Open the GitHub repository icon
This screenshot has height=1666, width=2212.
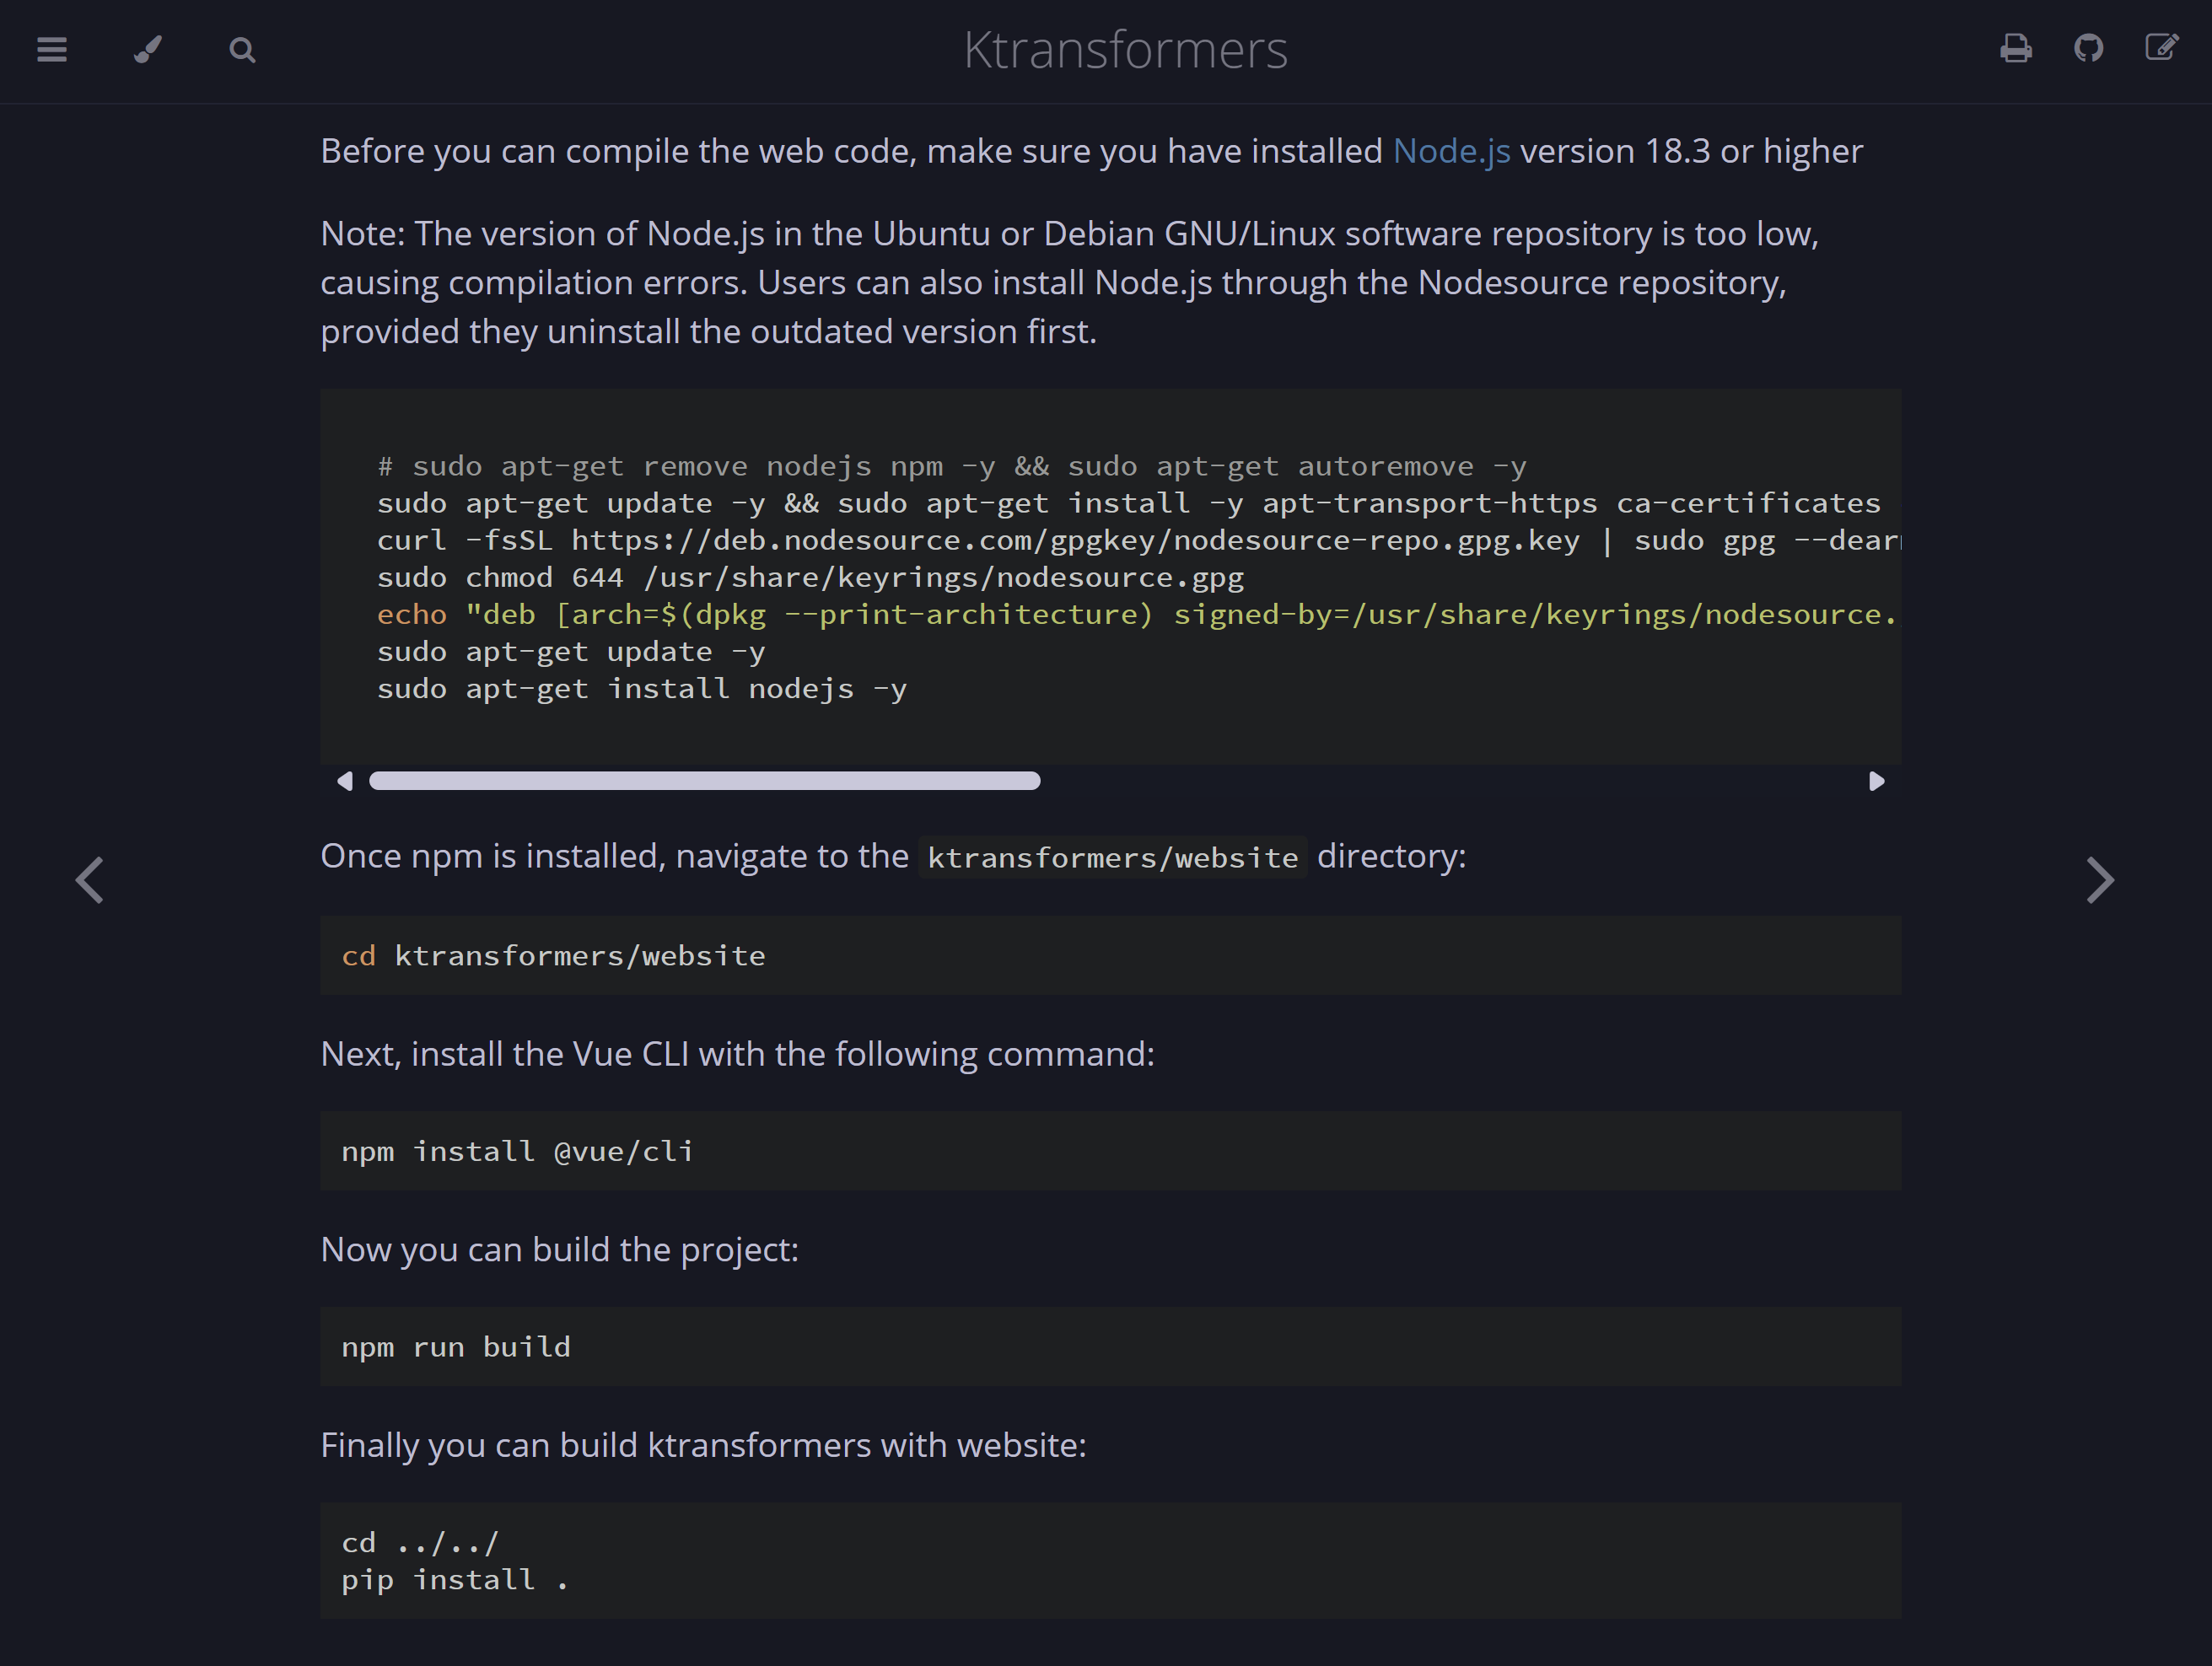coord(2088,48)
